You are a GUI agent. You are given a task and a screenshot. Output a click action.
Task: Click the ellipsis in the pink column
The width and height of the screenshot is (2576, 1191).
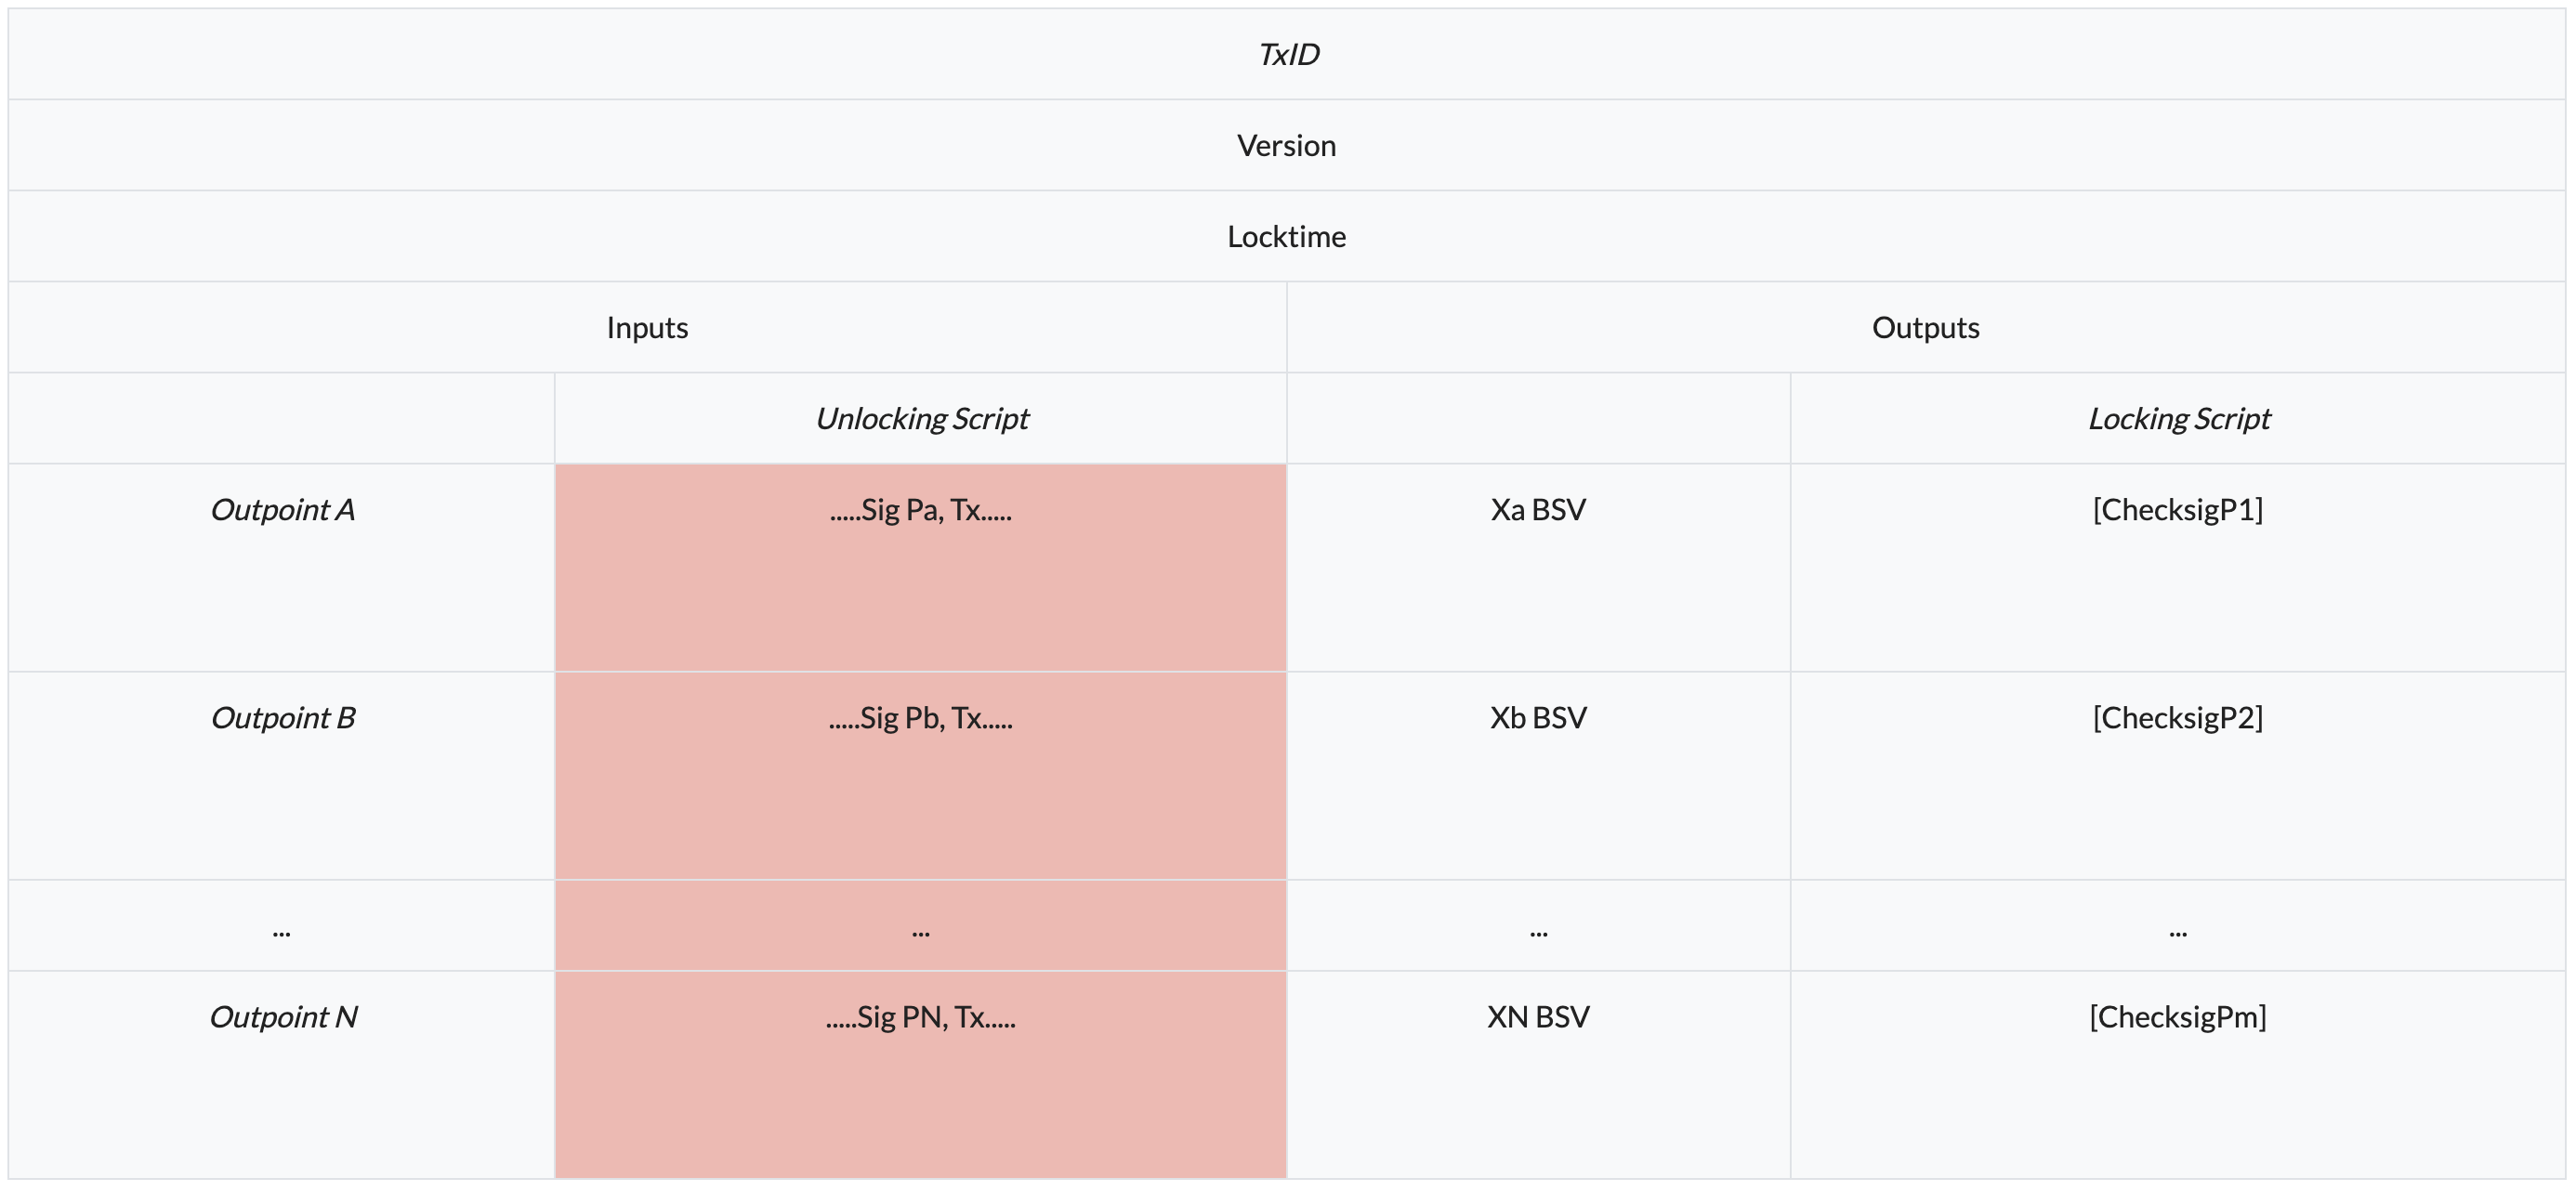[920, 932]
